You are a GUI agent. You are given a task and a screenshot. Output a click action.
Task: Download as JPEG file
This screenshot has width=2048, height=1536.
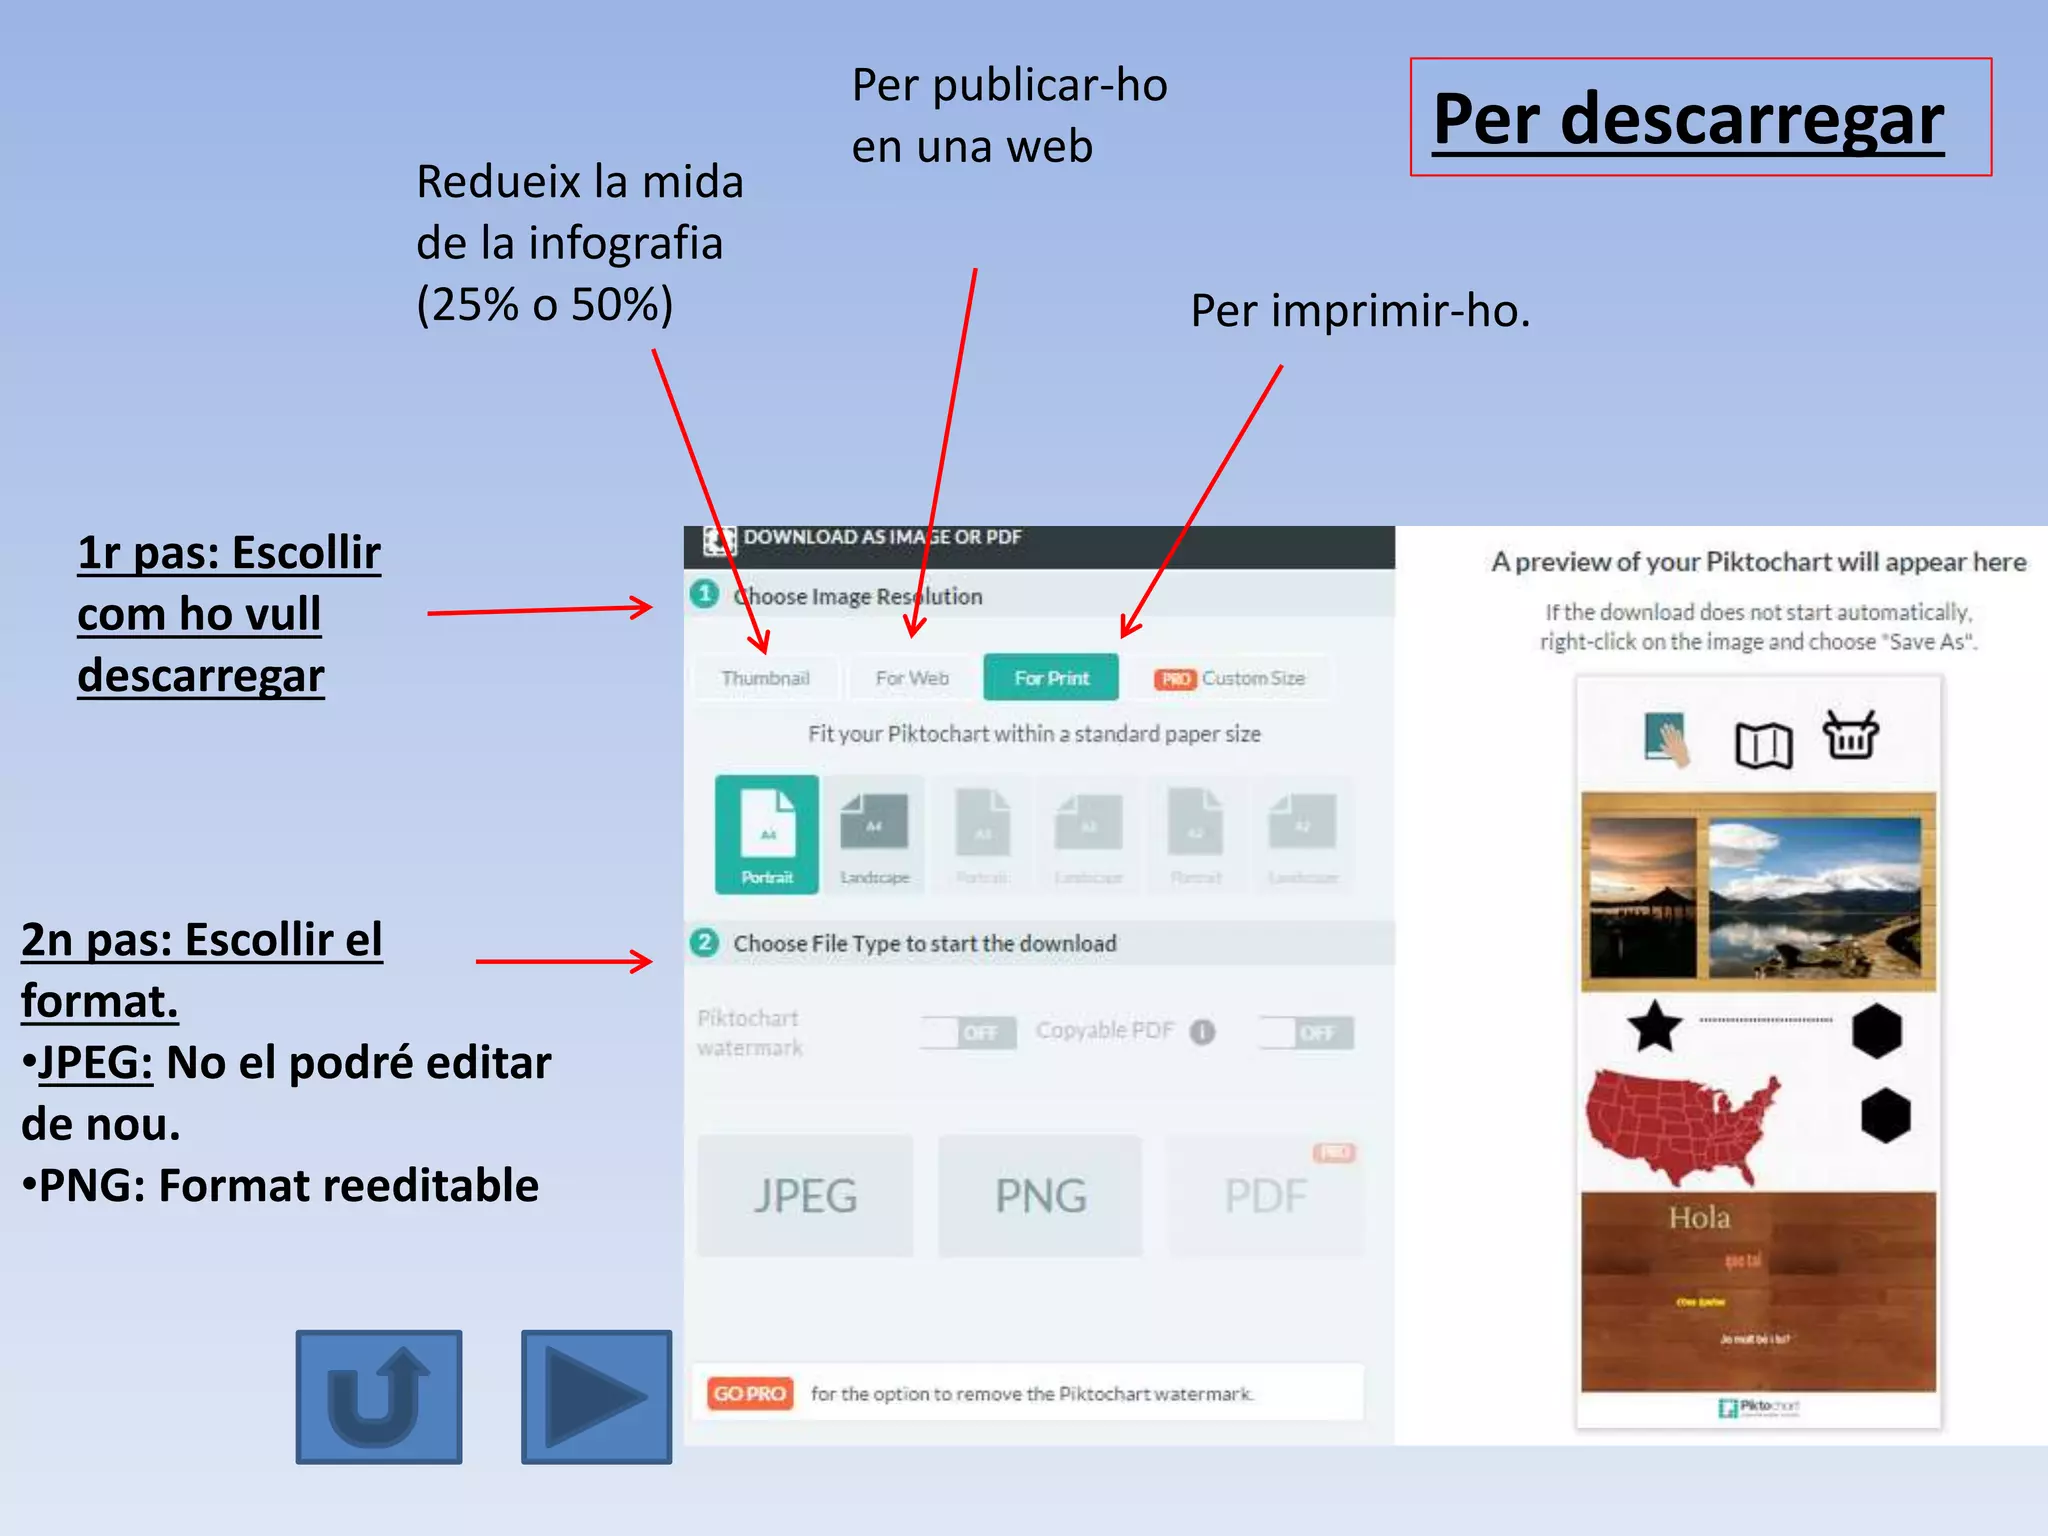coord(805,1195)
